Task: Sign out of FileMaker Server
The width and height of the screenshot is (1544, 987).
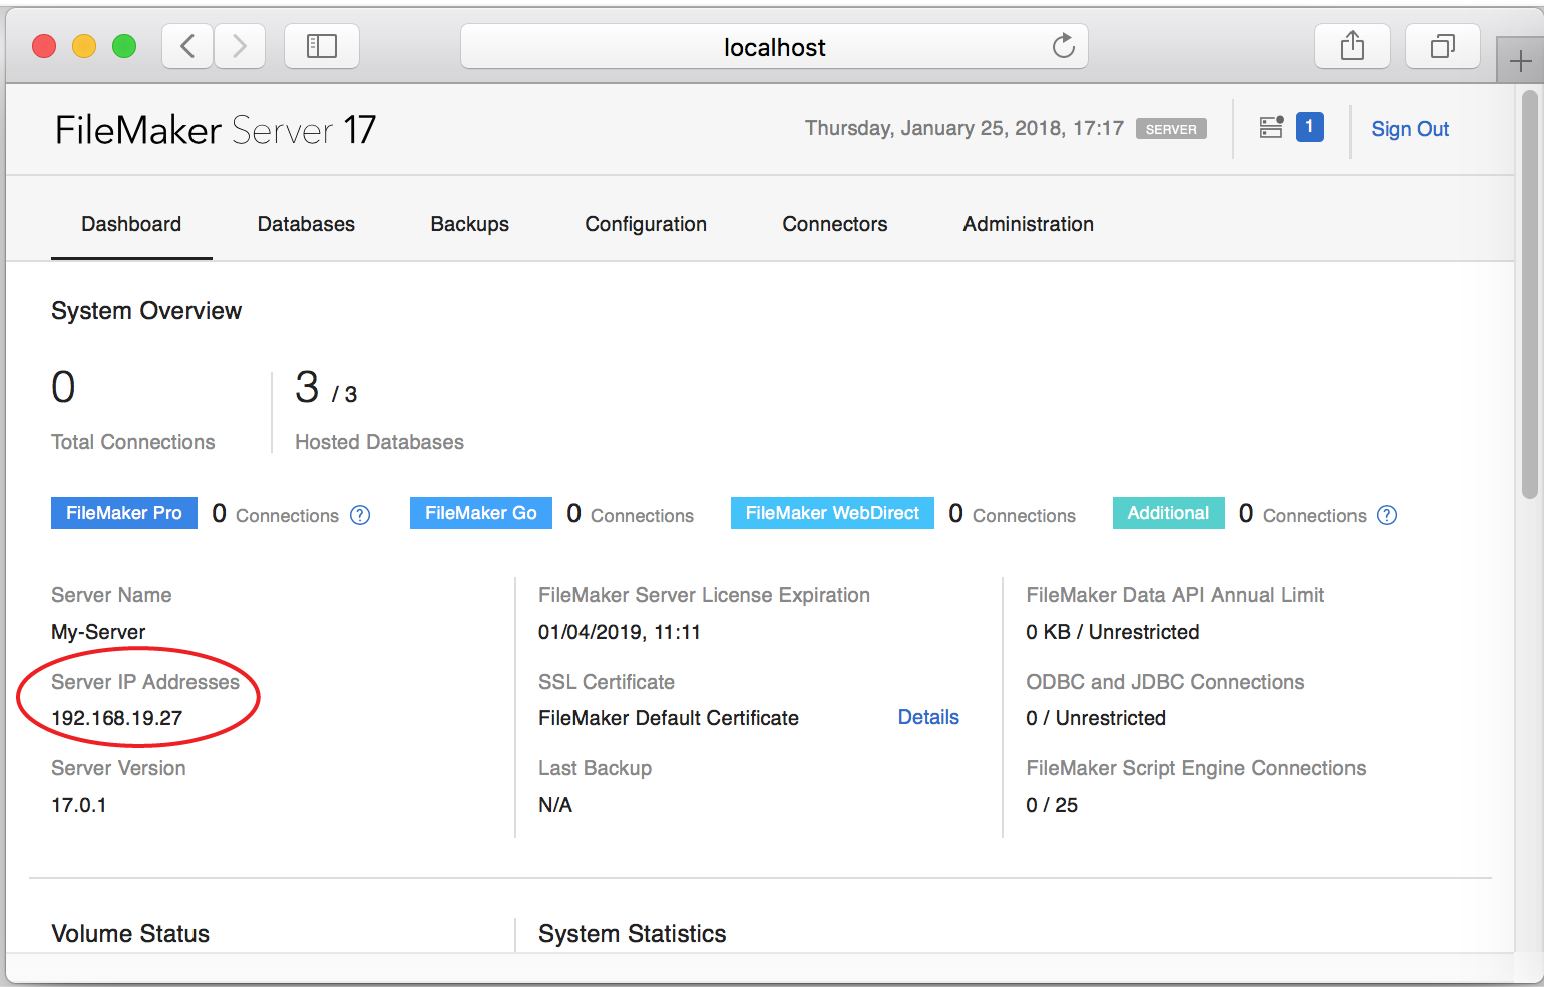Action: click(1410, 128)
